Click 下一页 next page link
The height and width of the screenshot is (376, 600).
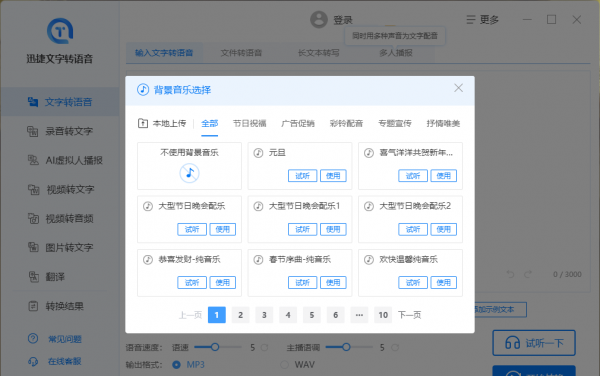pyautogui.click(x=409, y=315)
